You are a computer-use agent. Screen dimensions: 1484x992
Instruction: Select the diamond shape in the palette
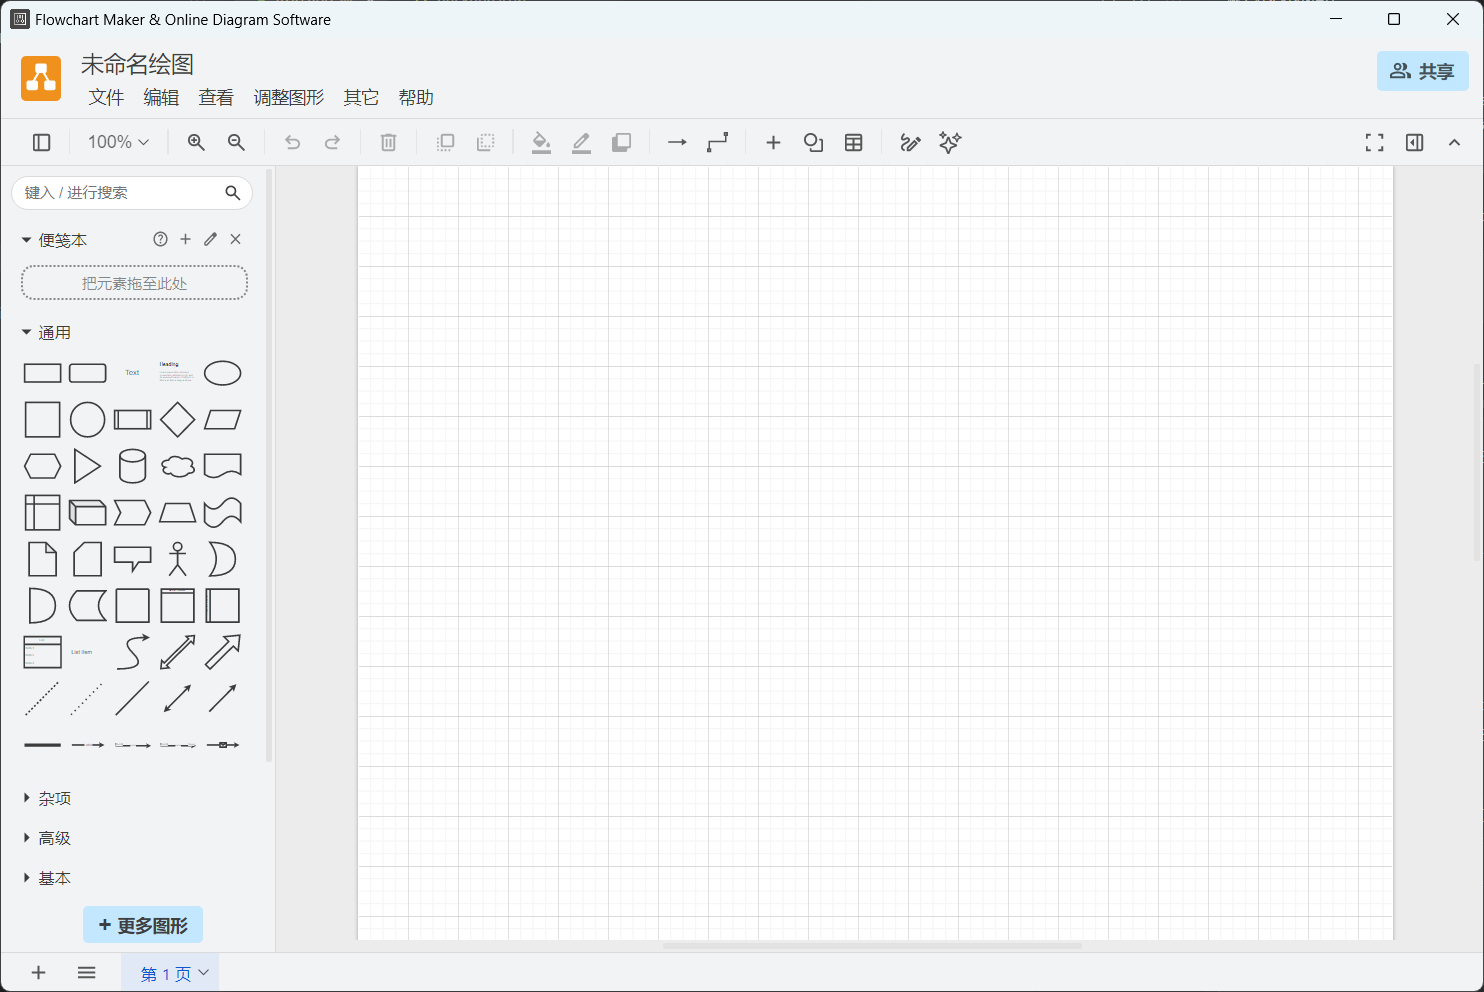click(177, 420)
